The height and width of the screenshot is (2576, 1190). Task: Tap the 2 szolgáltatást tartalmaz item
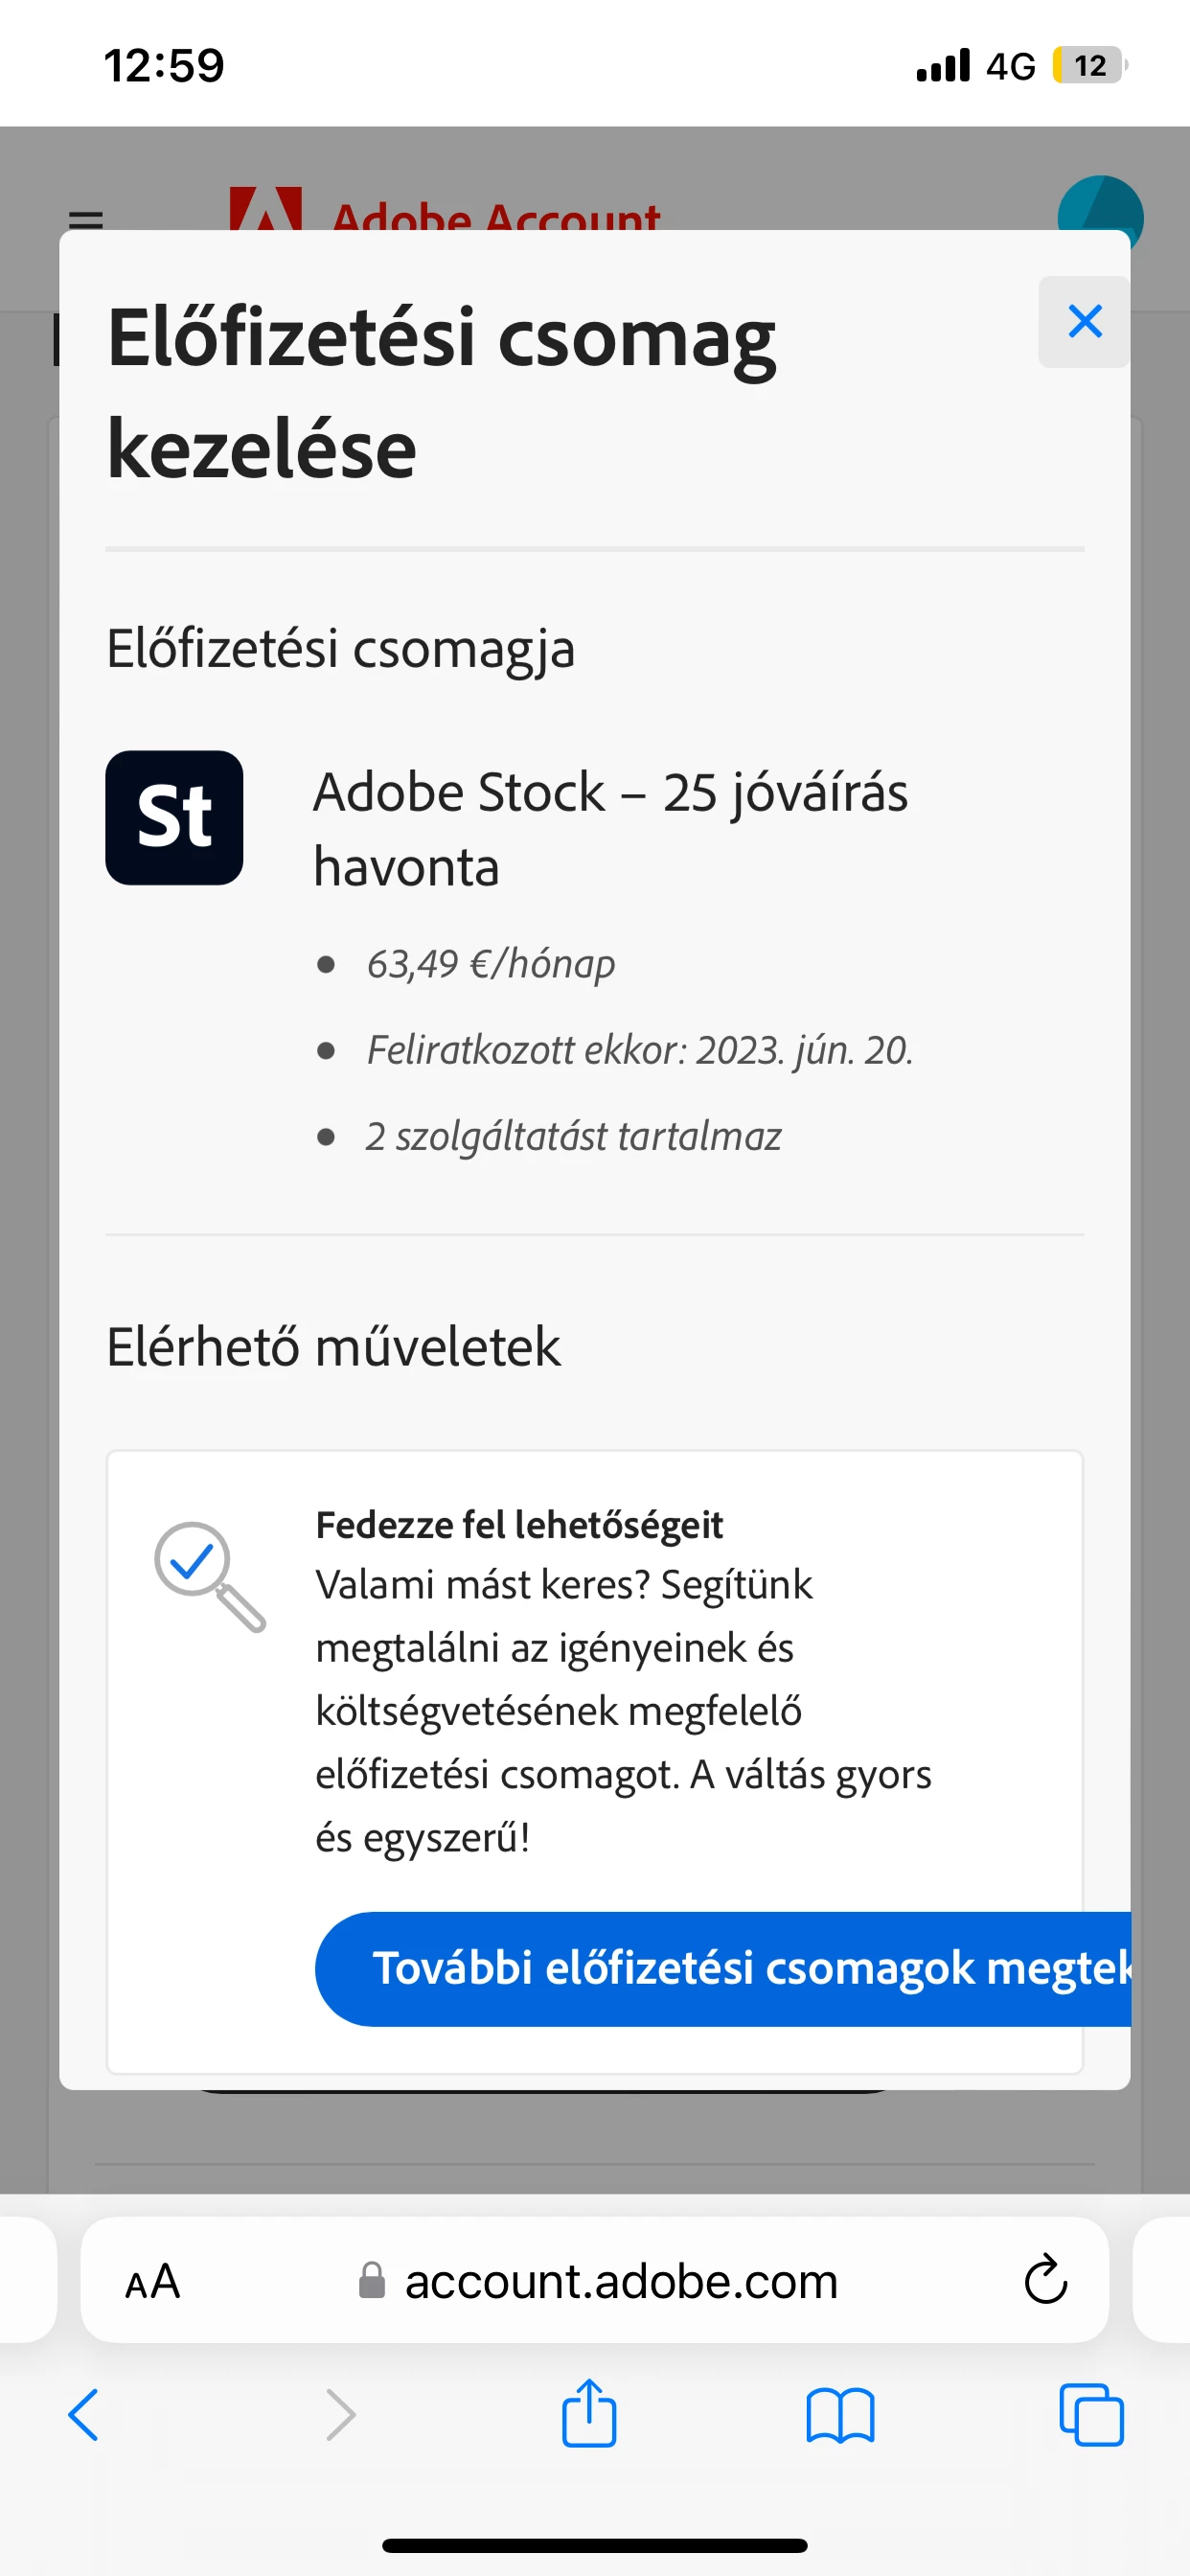(x=573, y=1137)
